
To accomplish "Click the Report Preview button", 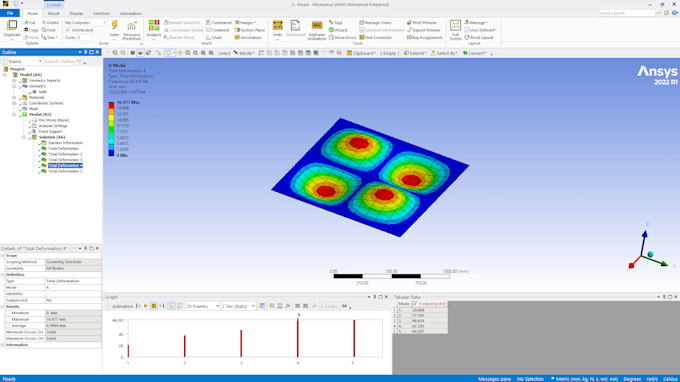I will point(424,30).
